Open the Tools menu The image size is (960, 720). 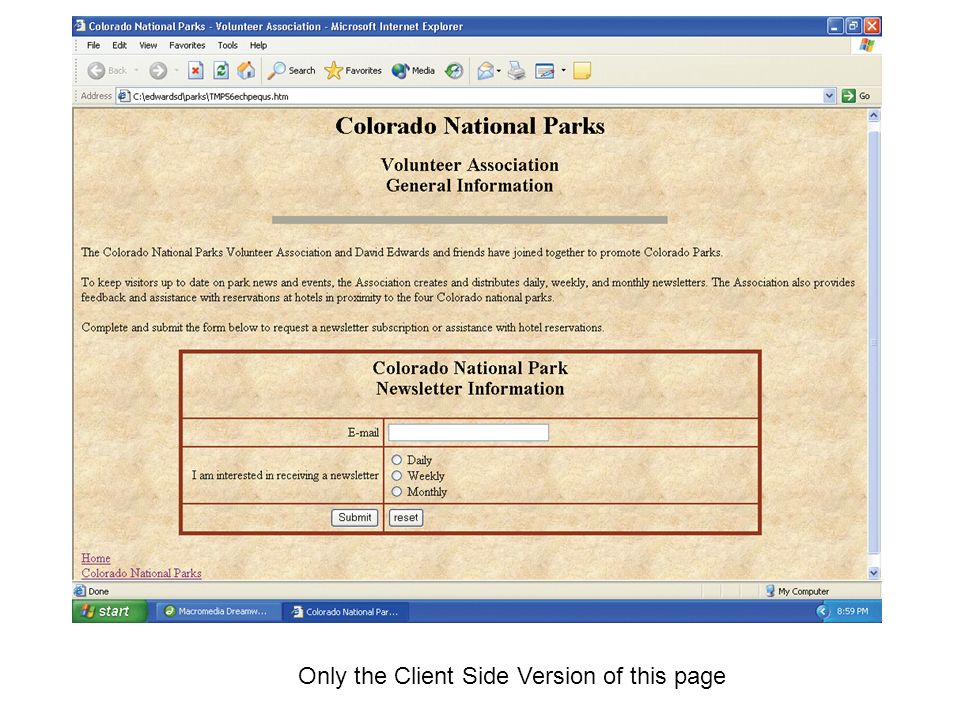click(x=228, y=45)
